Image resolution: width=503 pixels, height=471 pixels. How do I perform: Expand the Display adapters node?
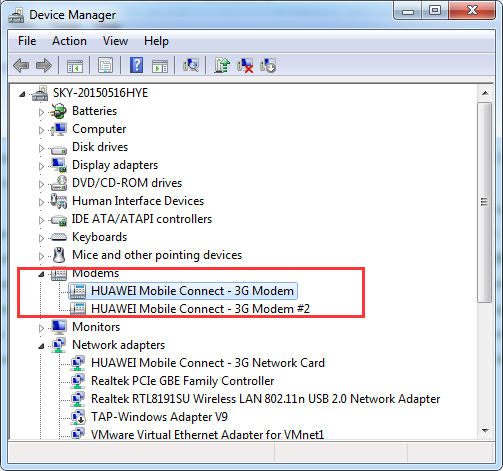pos(41,166)
